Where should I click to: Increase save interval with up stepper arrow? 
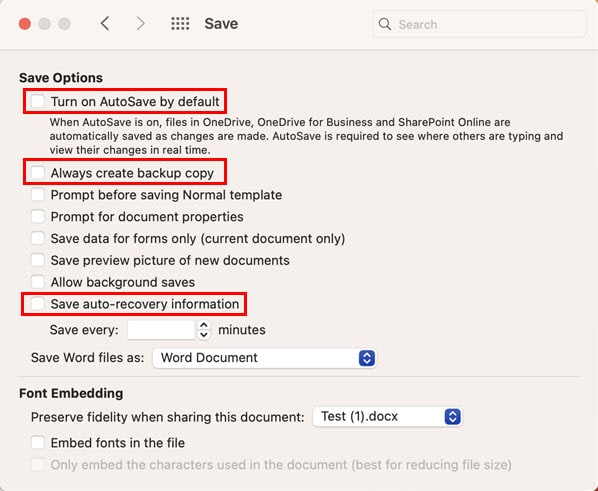click(x=204, y=325)
